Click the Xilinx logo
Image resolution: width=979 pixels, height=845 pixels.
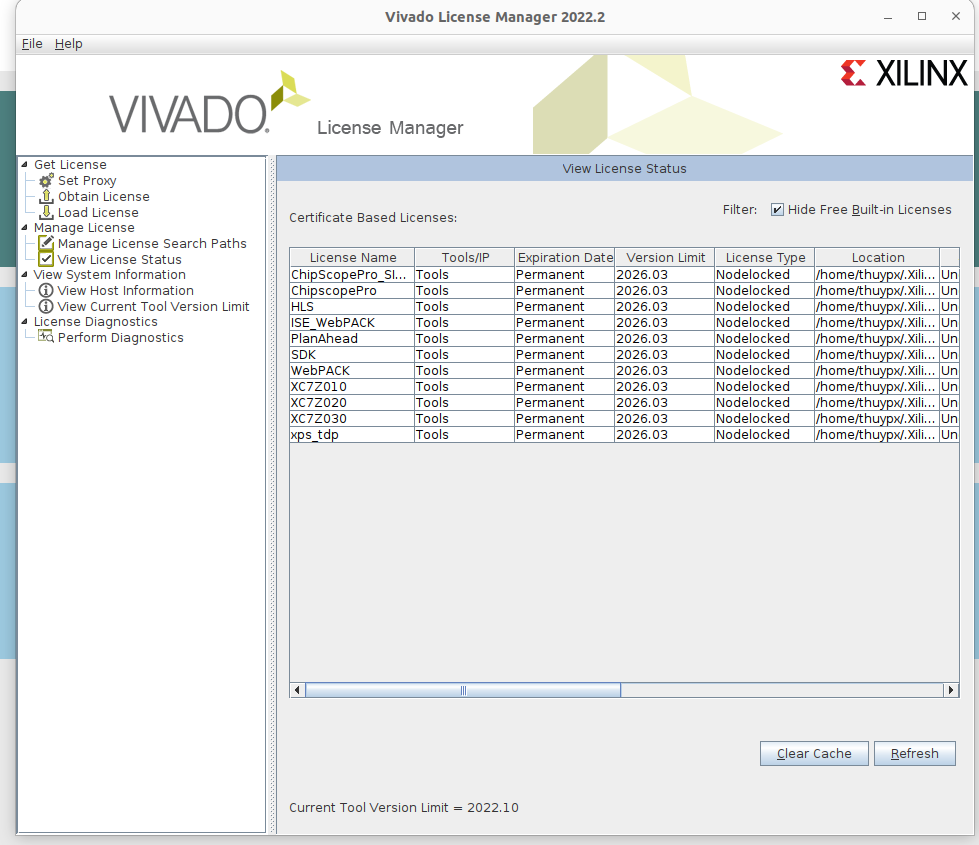point(903,73)
